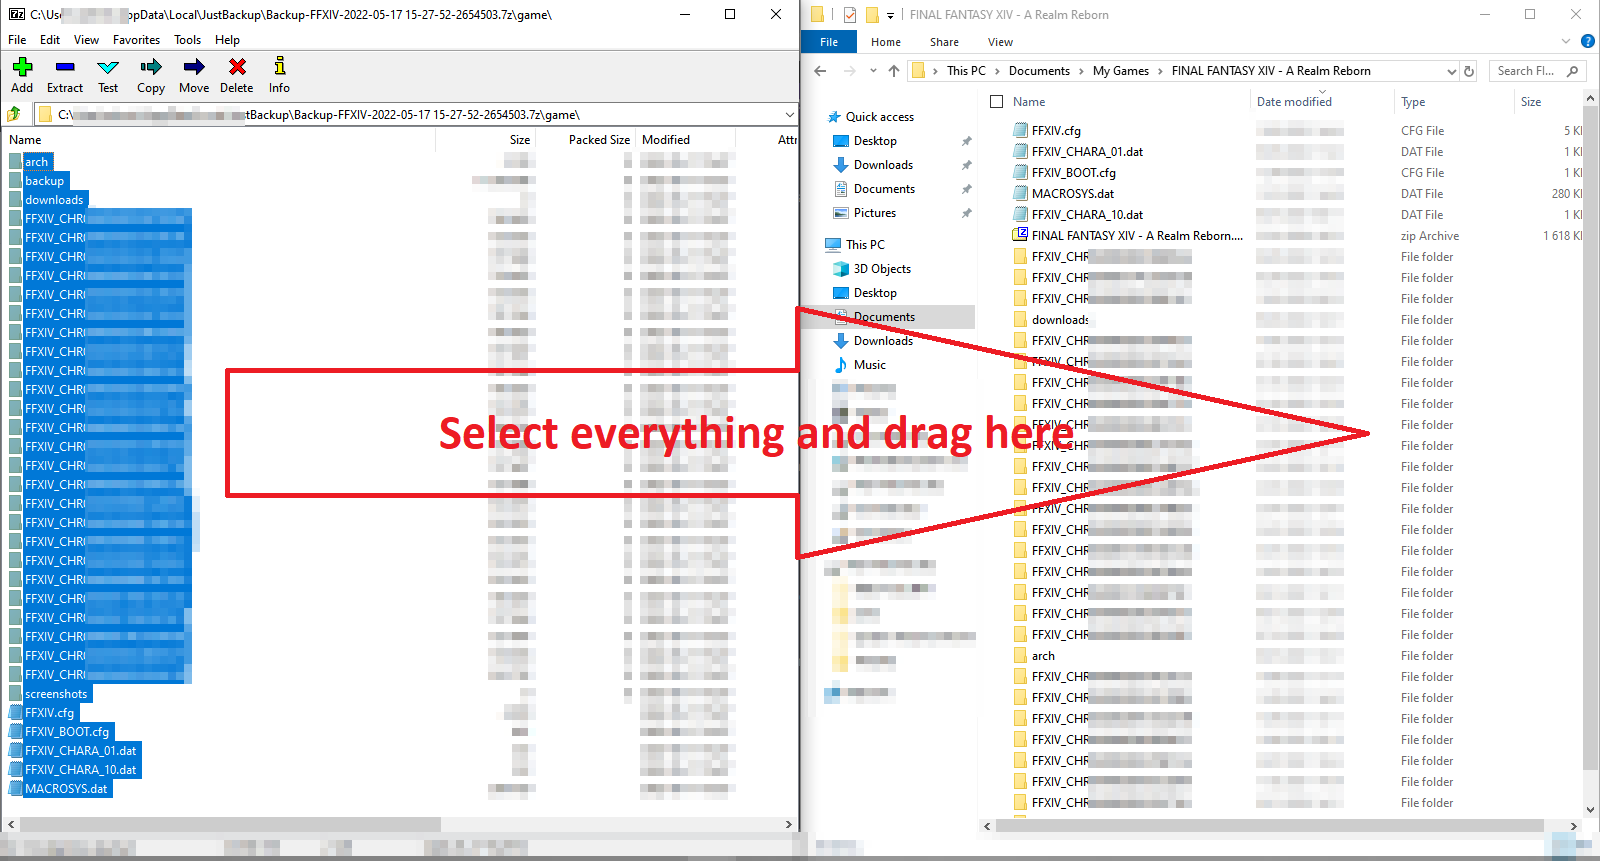Click My Games in the breadcrumb path
Viewport: 1600px width, 861px height.
click(1121, 71)
